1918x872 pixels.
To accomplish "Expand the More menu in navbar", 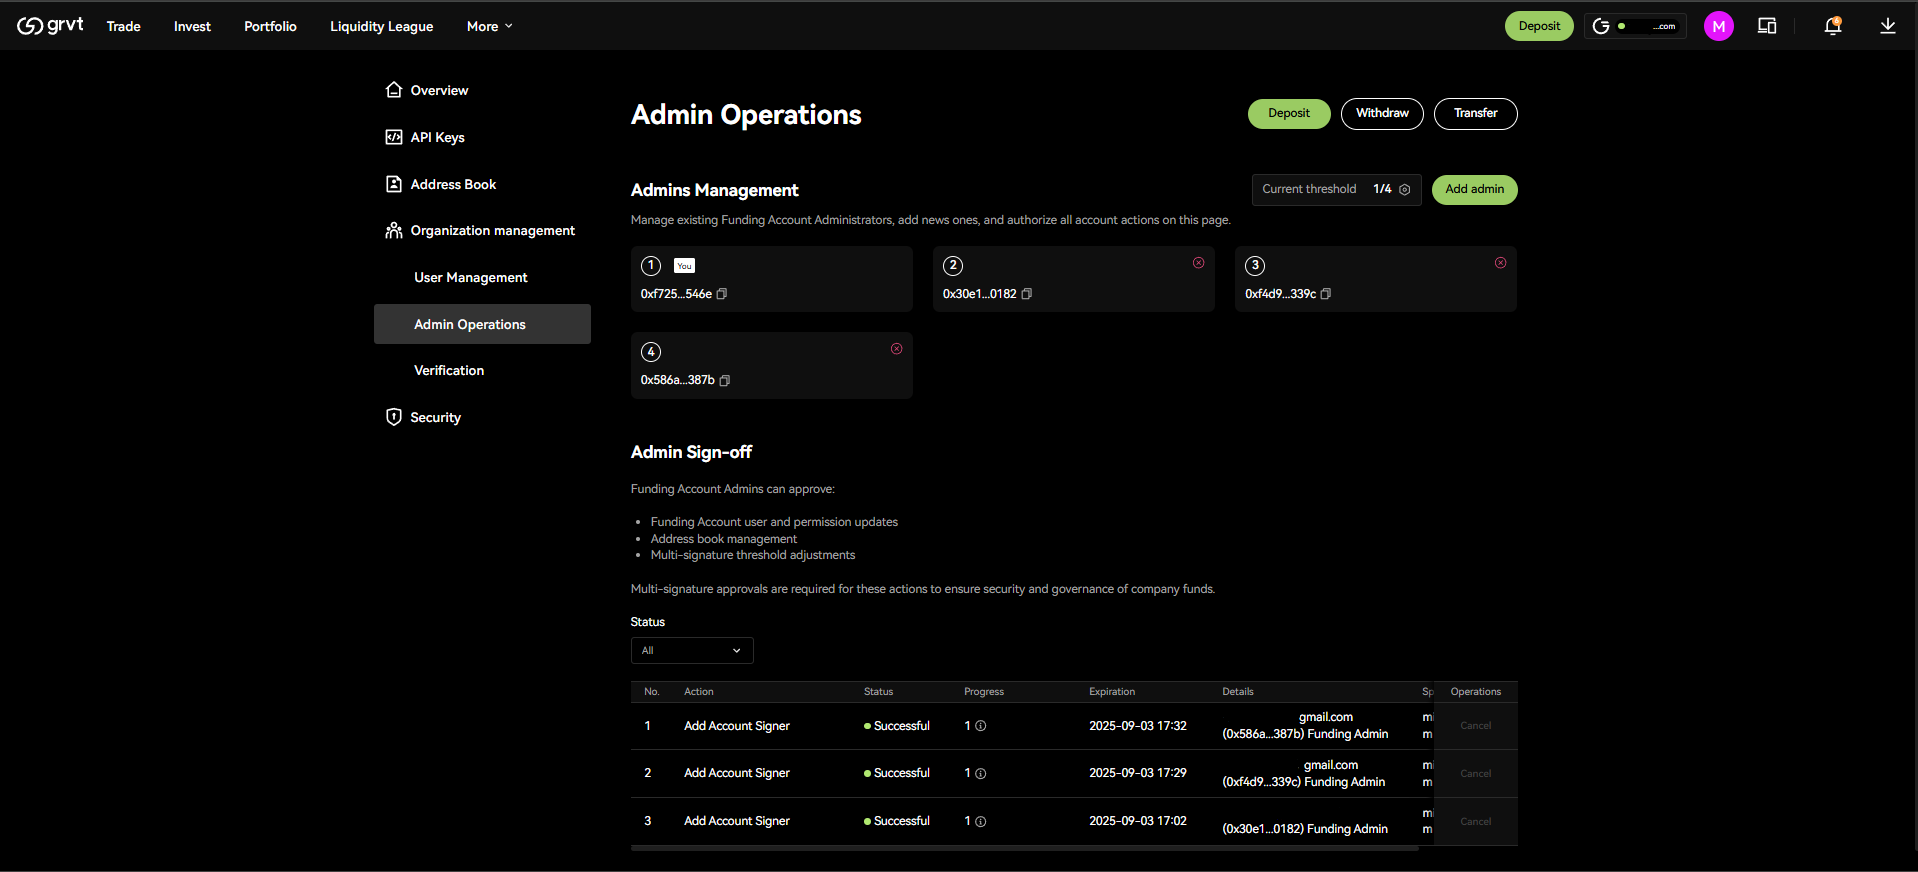I will (490, 26).
